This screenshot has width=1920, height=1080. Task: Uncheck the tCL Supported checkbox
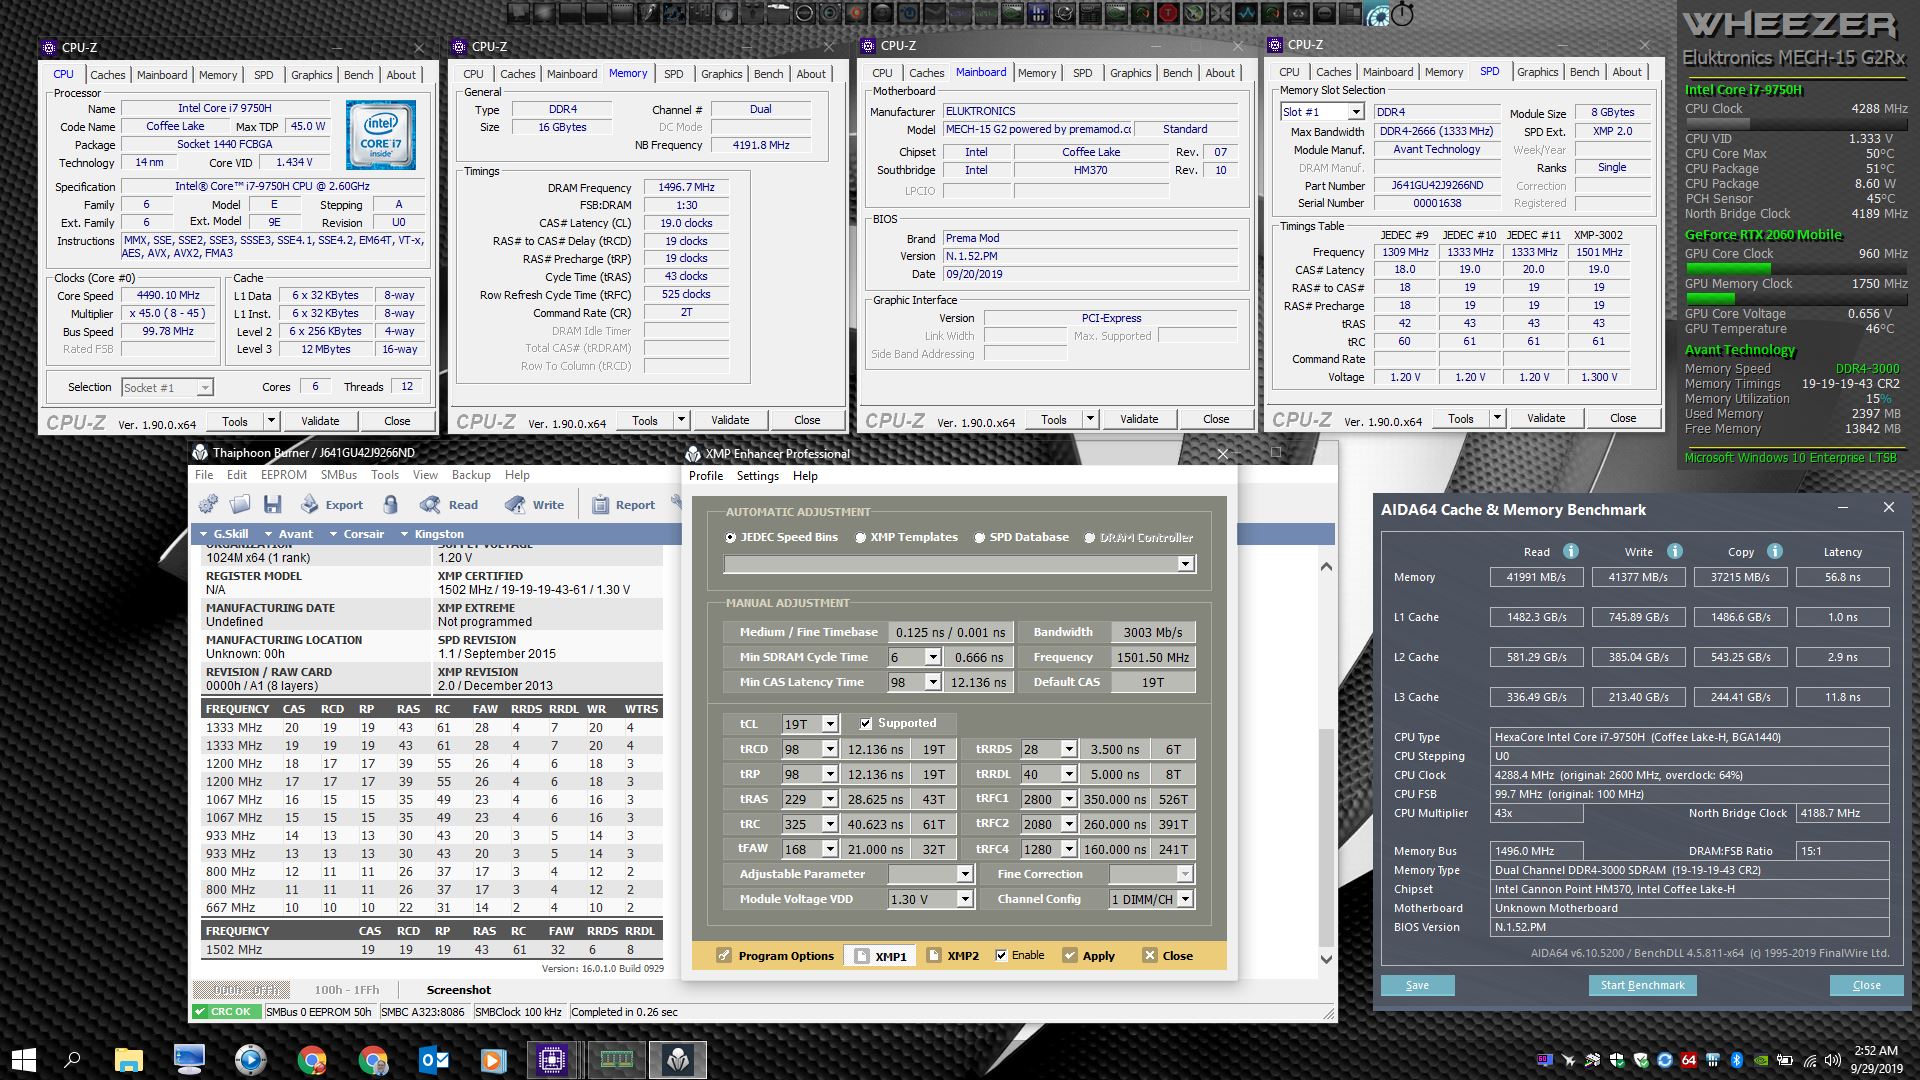click(866, 723)
